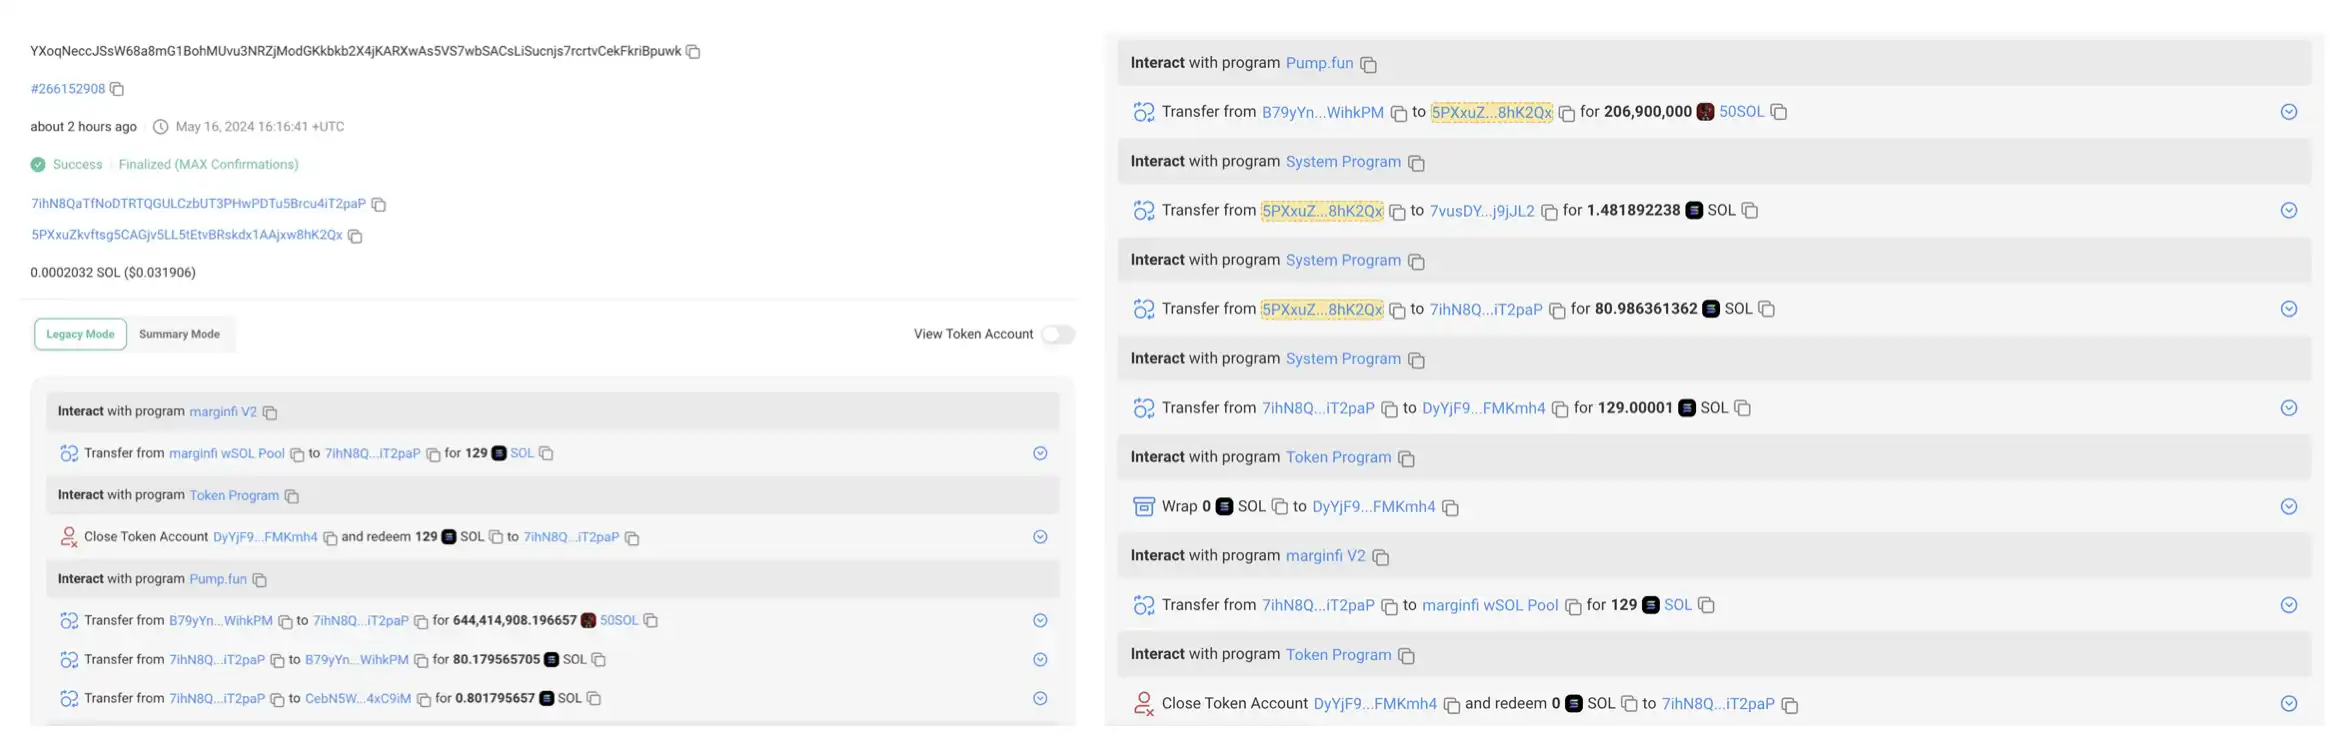Select the Legacy Mode tab
This screenshot has height=746, width=2344.
(80, 334)
